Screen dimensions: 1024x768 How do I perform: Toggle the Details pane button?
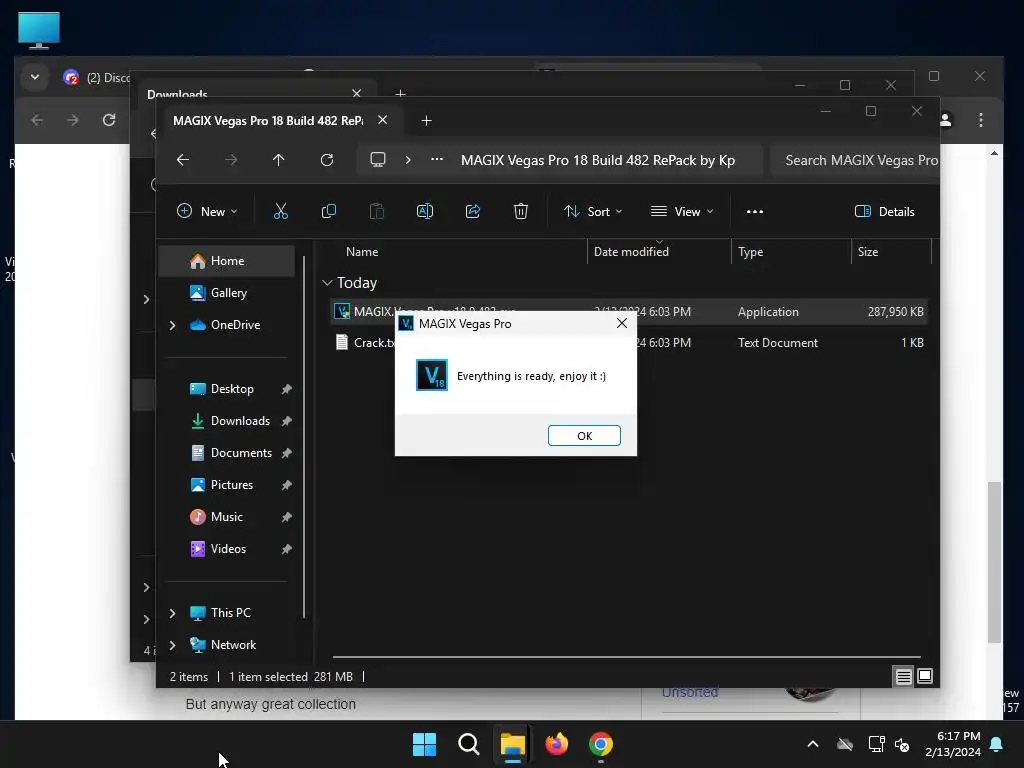[x=885, y=211]
